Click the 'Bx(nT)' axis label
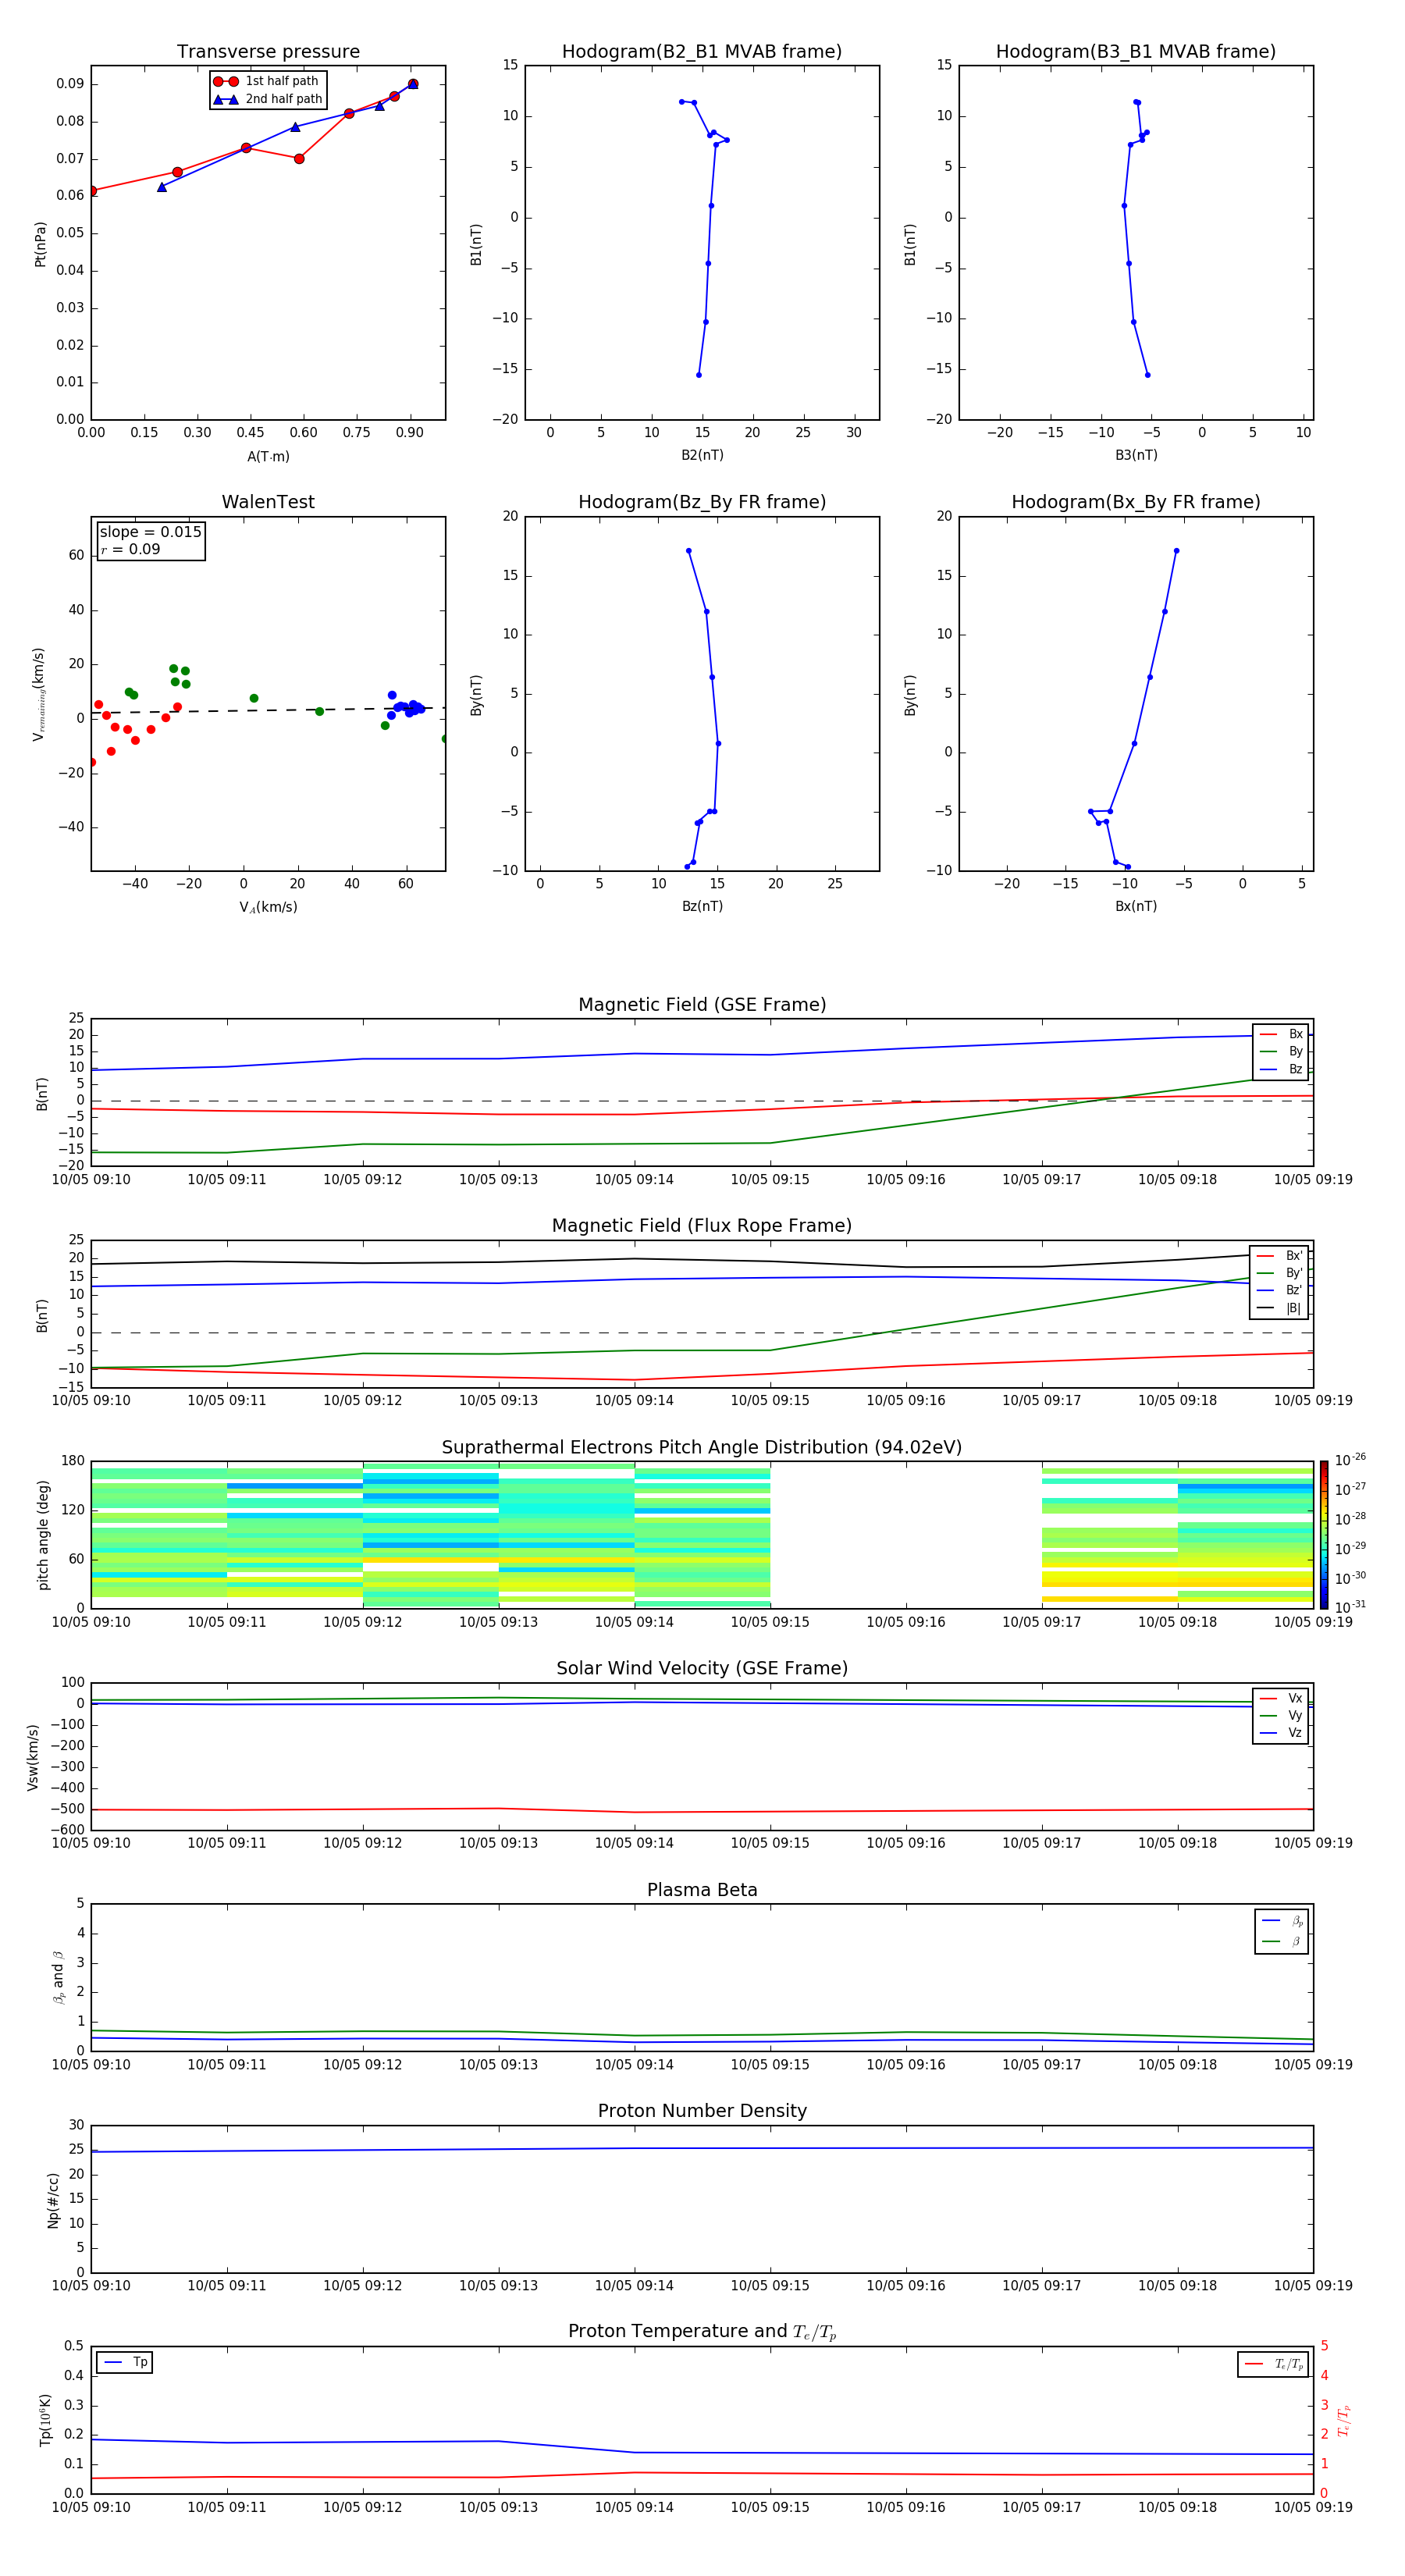The width and height of the screenshot is (1405, 2576). click(x=1136, y=906)
